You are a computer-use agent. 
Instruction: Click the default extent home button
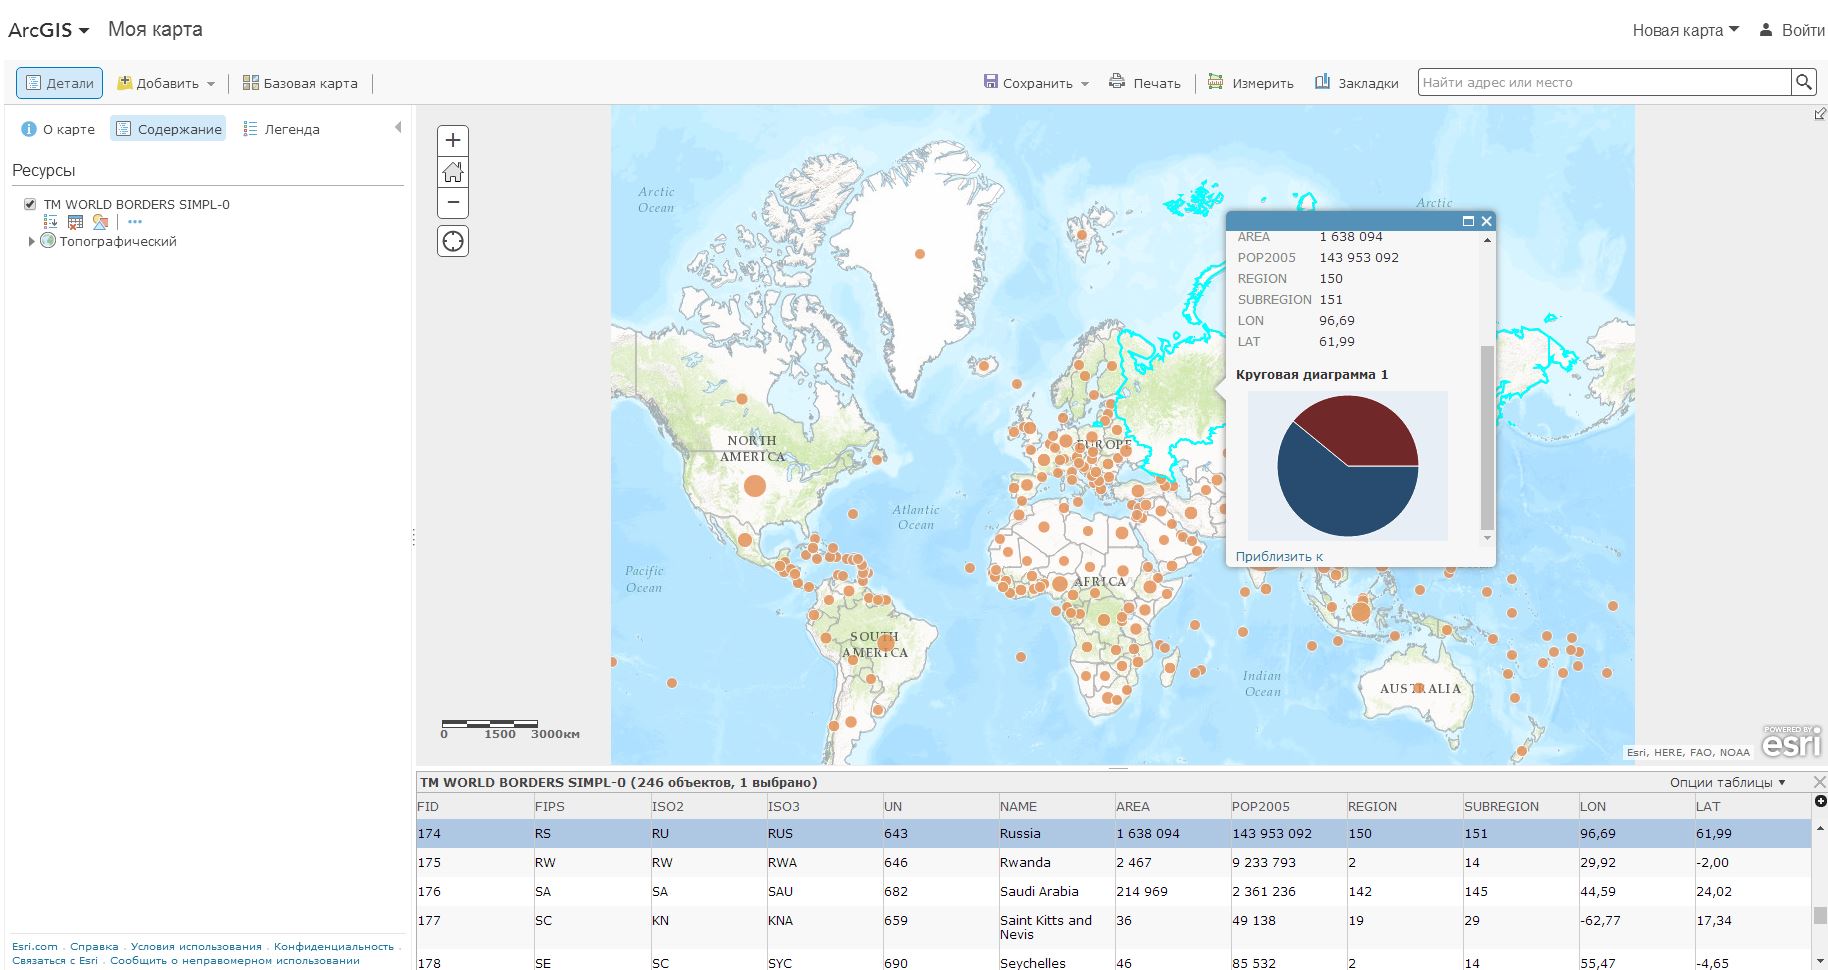[x=453, y=172]
